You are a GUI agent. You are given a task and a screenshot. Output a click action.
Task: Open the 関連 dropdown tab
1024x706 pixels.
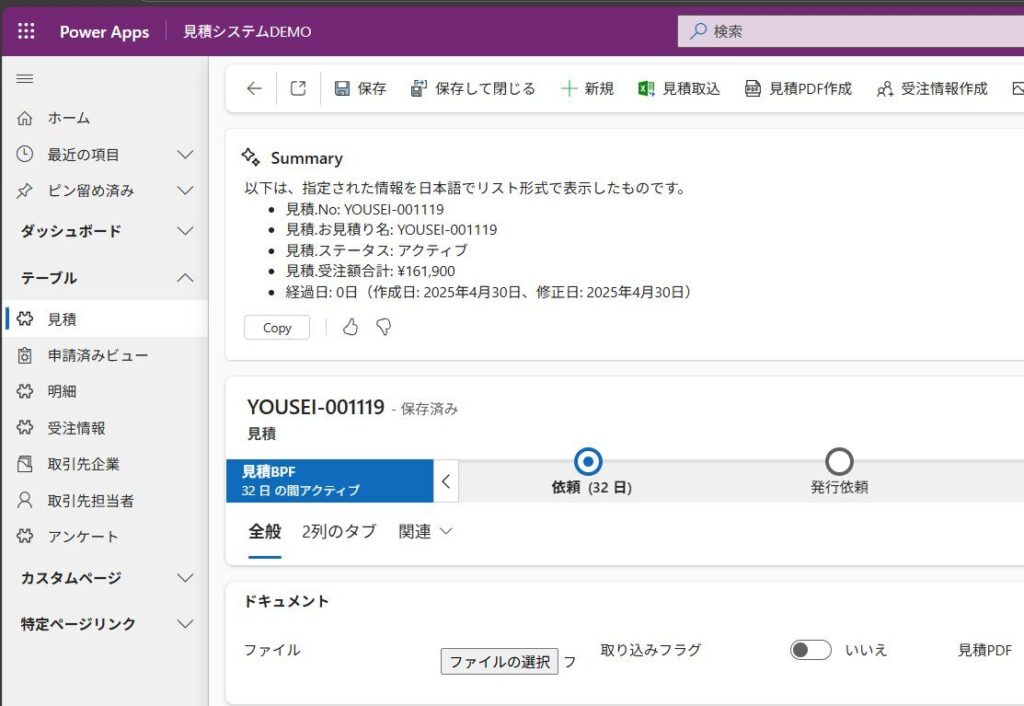[x=425, y=532]
